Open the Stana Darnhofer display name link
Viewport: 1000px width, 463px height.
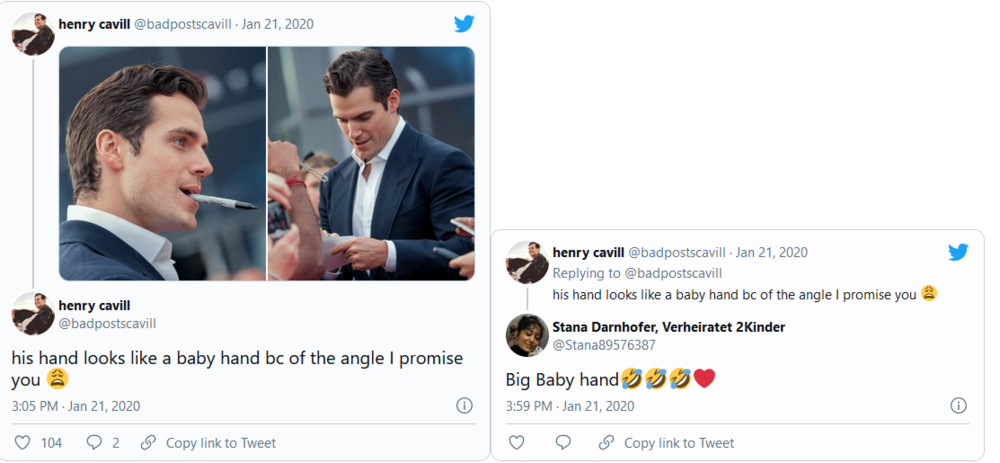click(668, 327)
